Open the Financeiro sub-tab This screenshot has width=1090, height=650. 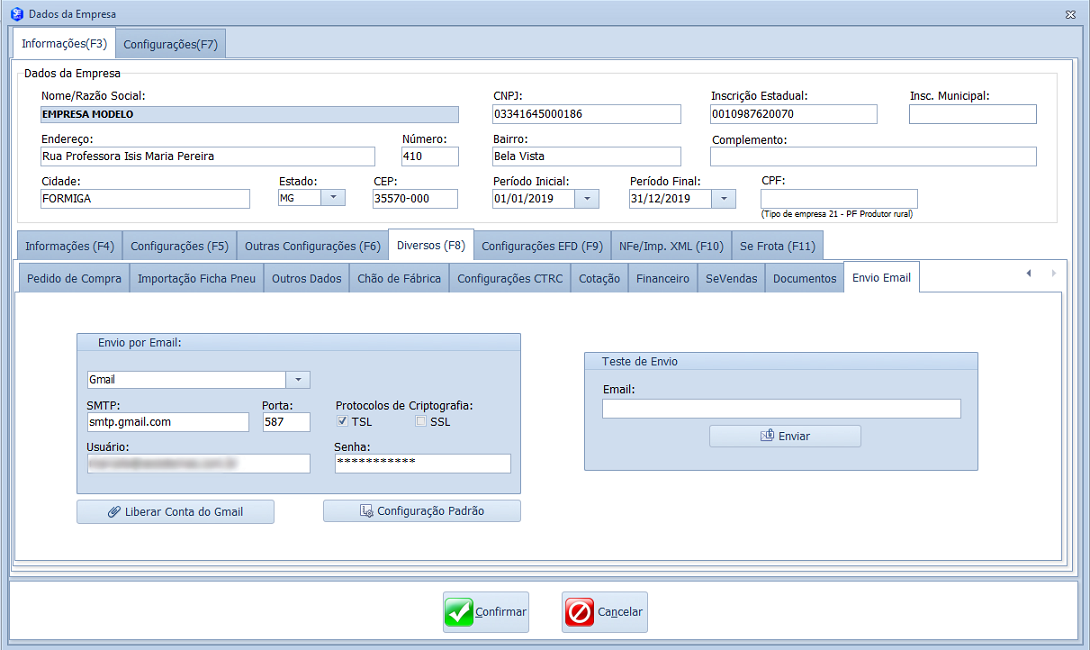pos(663,278)
